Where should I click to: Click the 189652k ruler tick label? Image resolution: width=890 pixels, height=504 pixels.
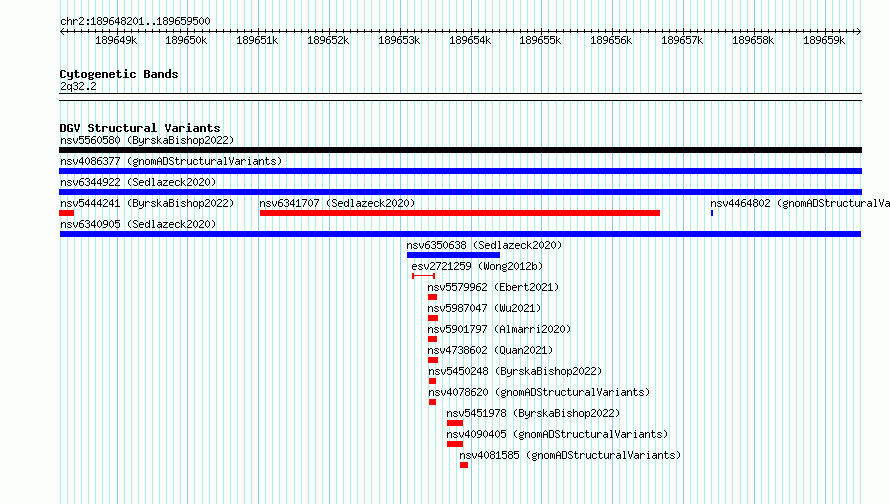tap(328, 40)
